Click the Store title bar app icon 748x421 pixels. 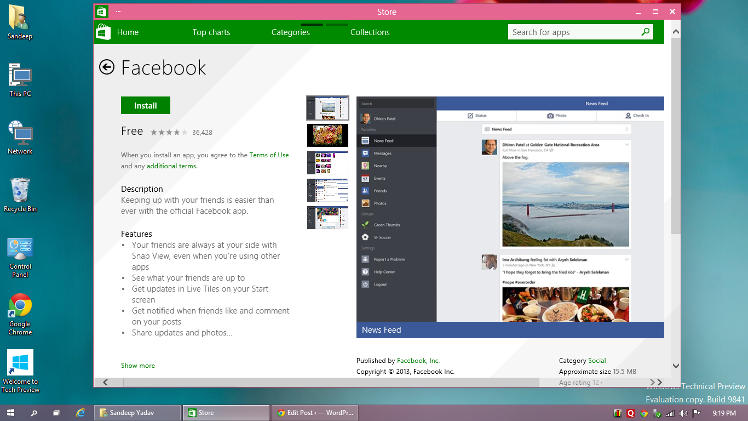[x=102, y=11]
